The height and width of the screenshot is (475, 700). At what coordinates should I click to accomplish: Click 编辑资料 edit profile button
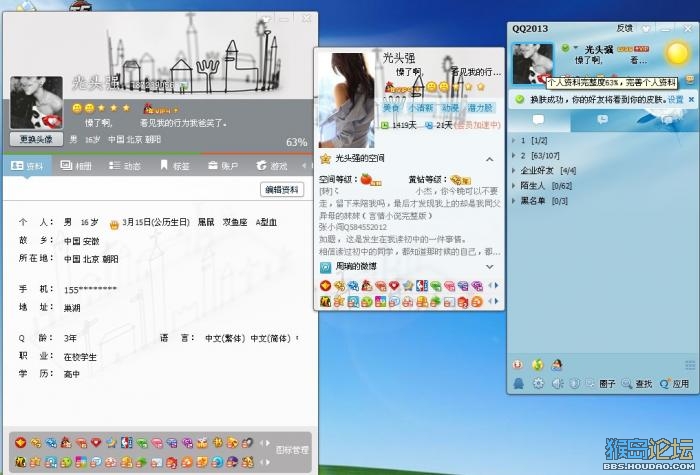(282, 190)
